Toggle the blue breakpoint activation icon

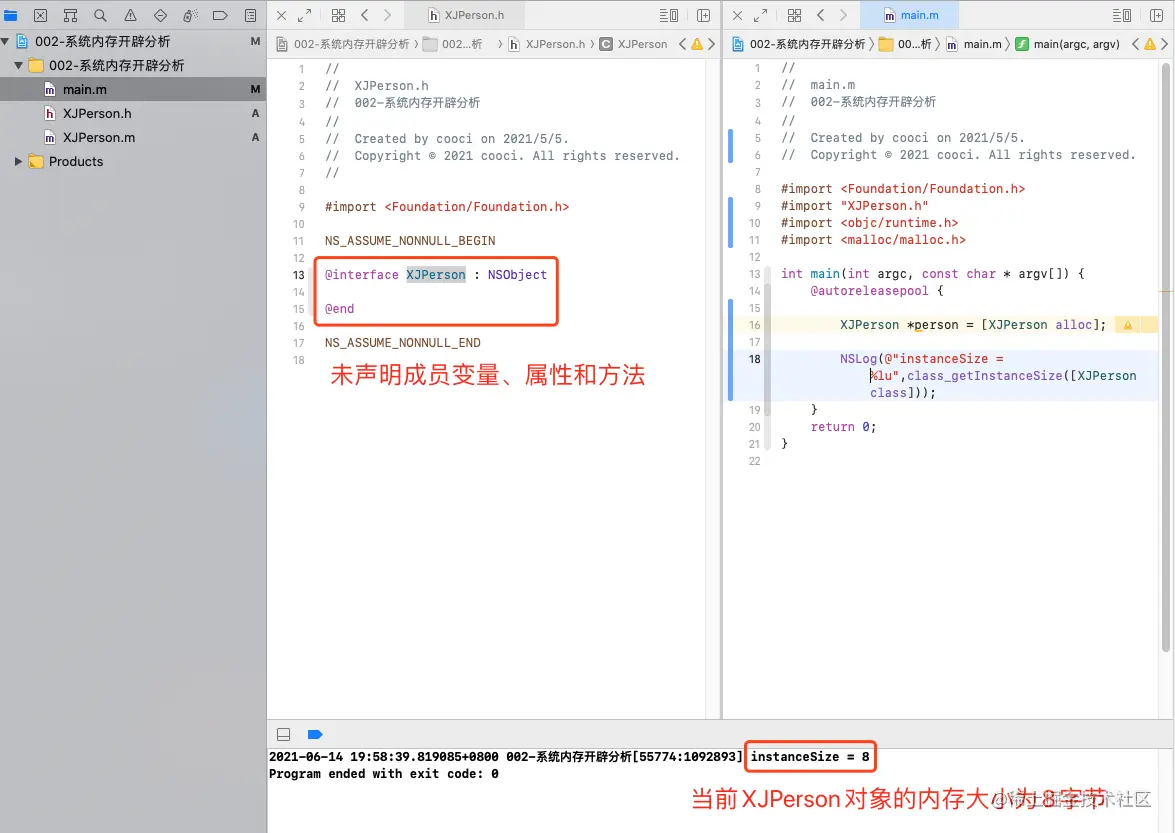pos(315,734)
